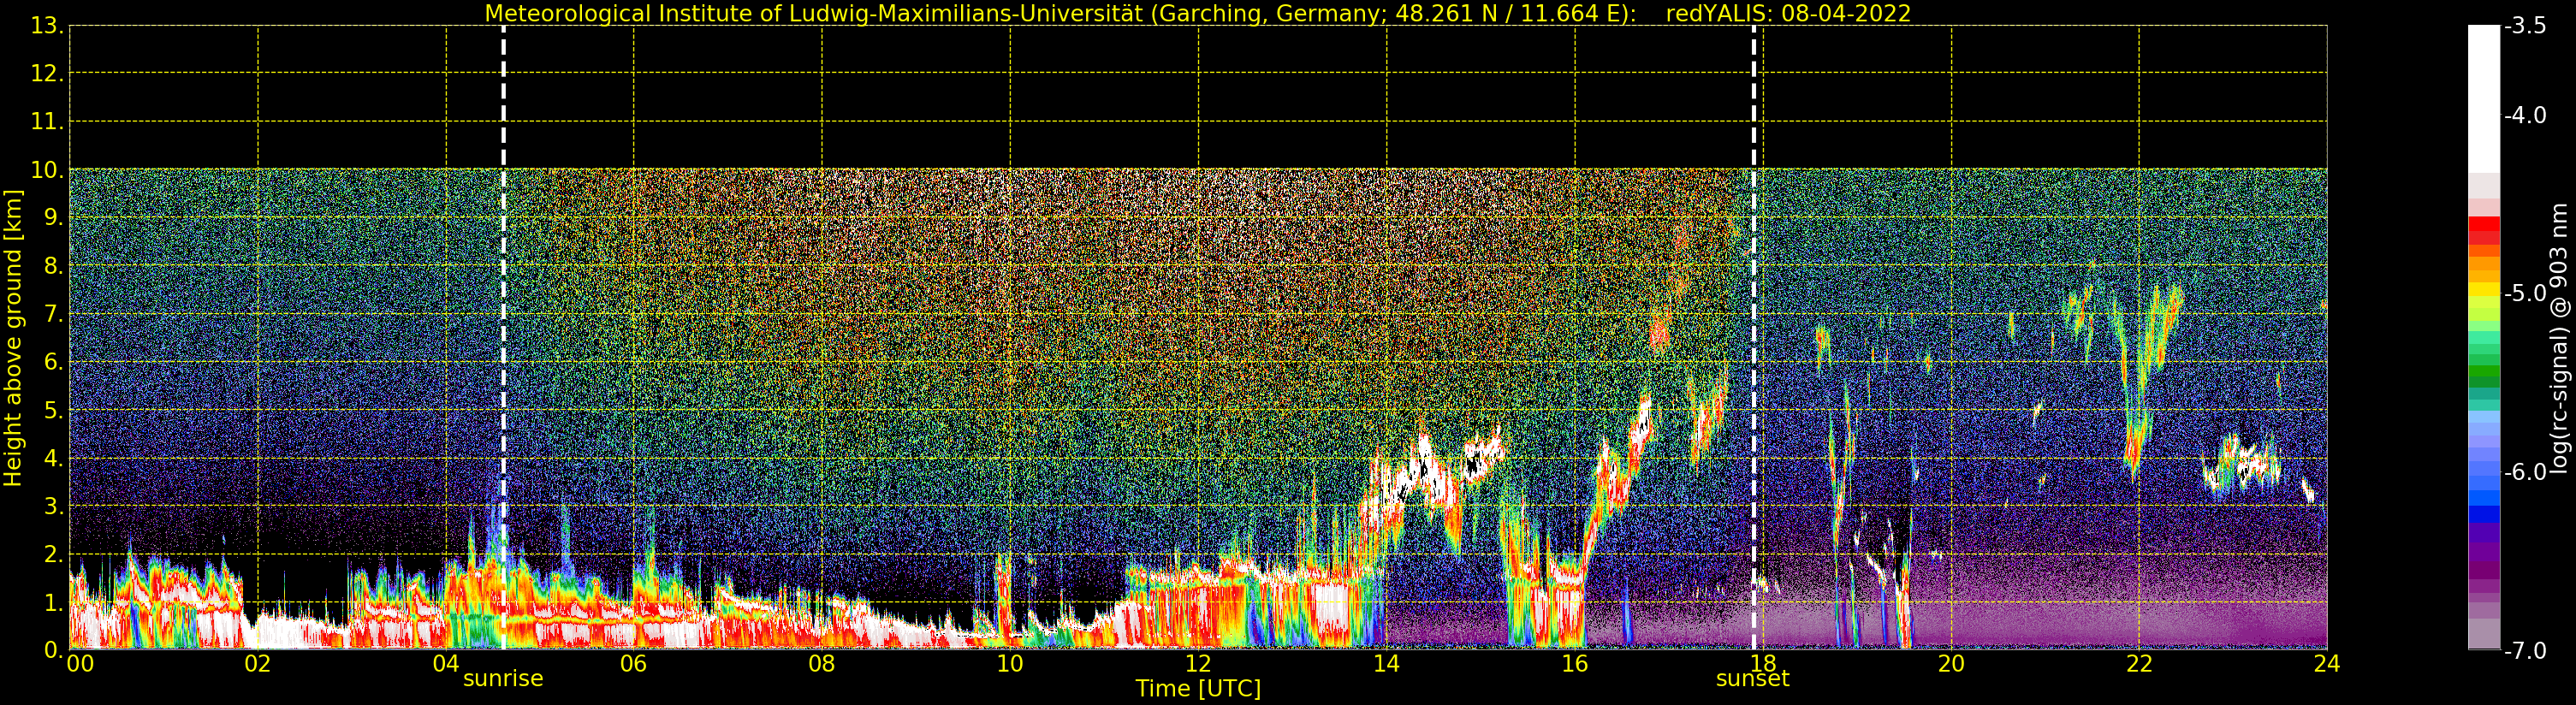Click the colorbar tick value -4.0
Image resolution: width=2576 pixels, height=705 pixels.
pos(2526,116)
